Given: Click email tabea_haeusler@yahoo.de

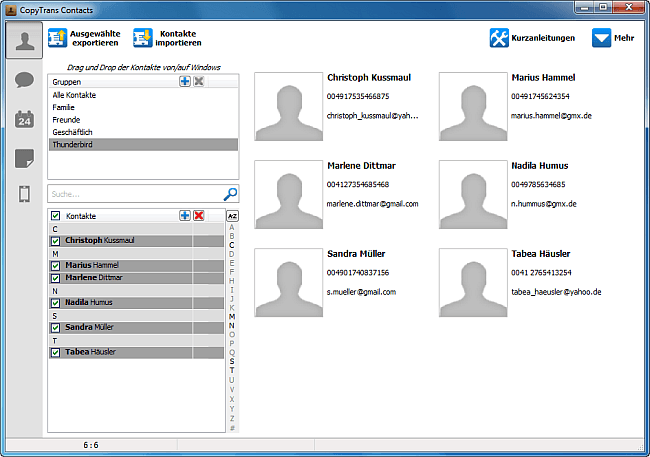Looking at the screenshot, I should pos(556,292).
